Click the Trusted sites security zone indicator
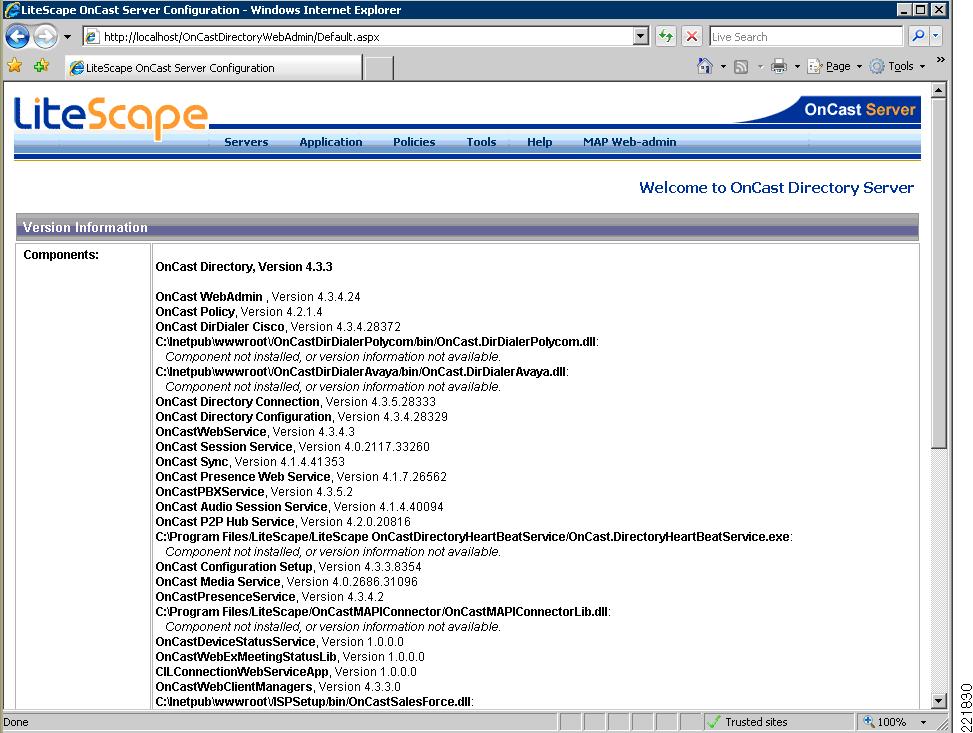This screenshot has width=973, height=733. pyautogui.click(x=778, y=722)
